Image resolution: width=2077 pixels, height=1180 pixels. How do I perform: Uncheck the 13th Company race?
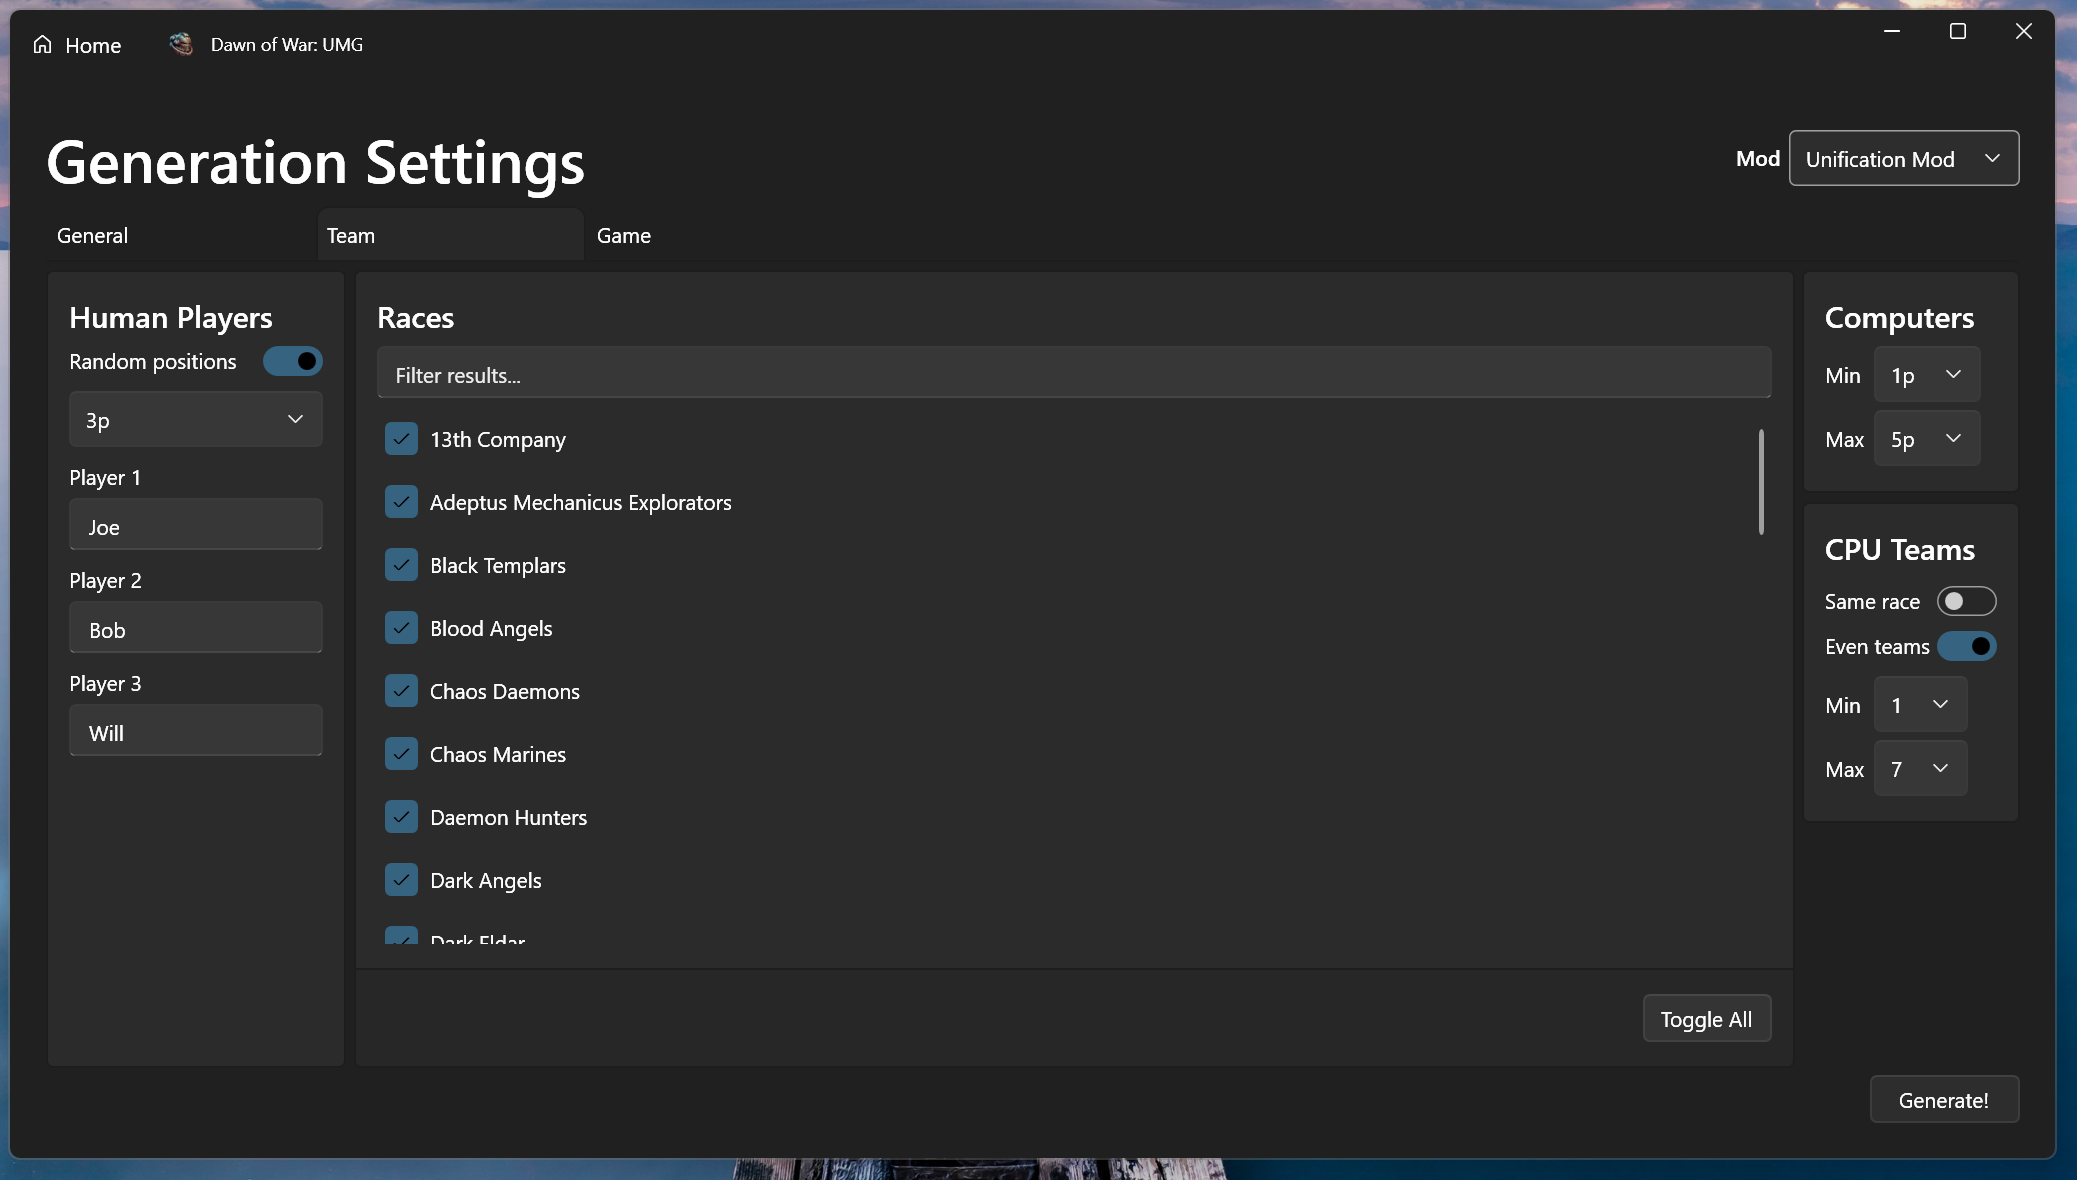click(401, 439)
